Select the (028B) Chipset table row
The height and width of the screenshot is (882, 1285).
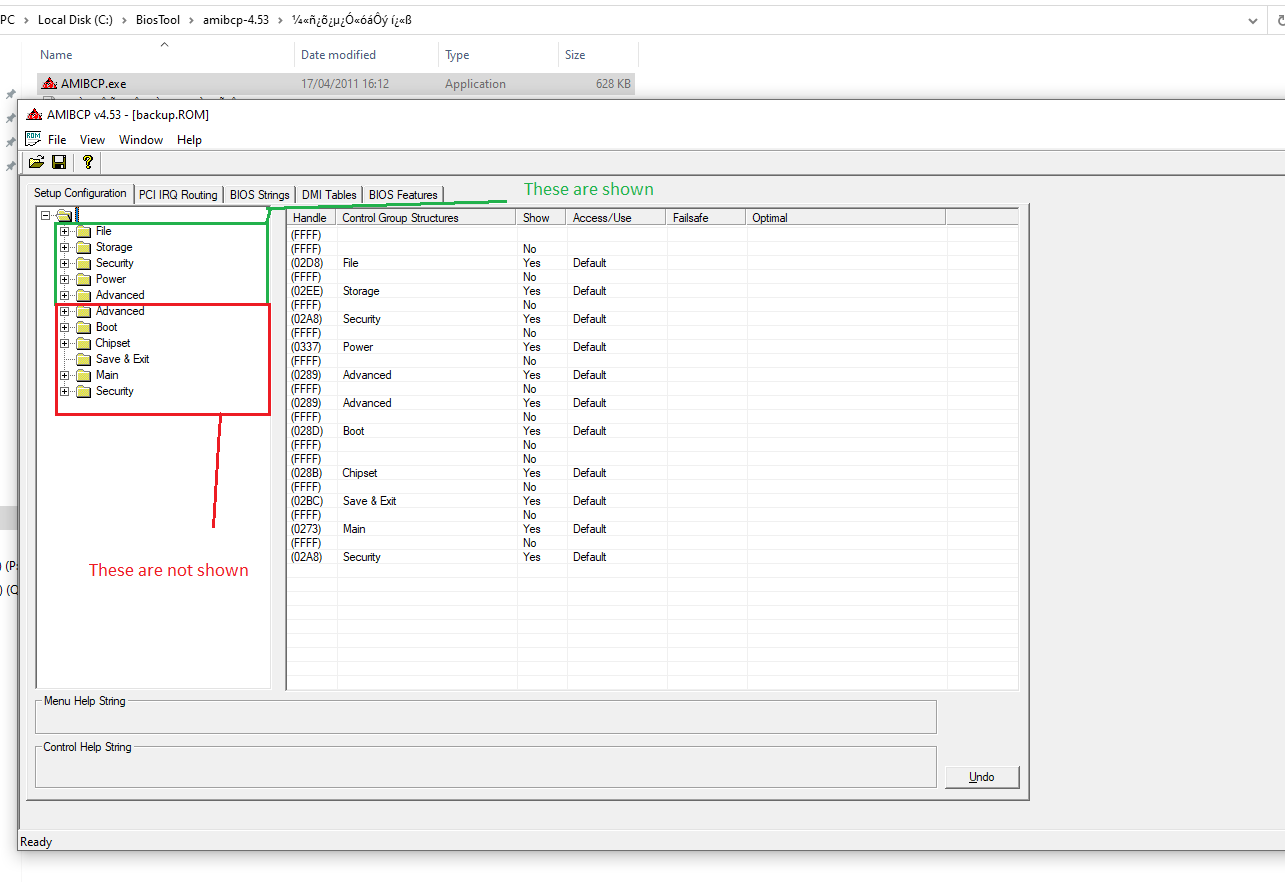pyautogui.click(x=652, y=473)
